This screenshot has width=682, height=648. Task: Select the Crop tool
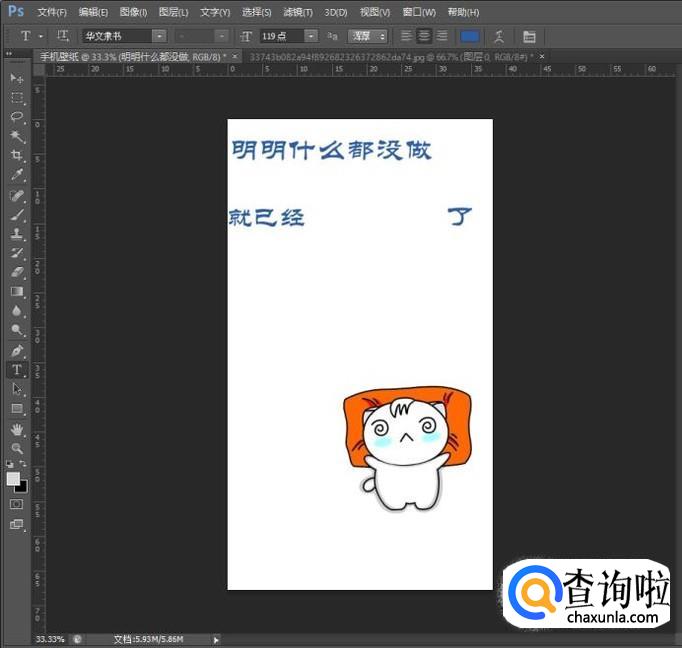click(x=17, y=156)
